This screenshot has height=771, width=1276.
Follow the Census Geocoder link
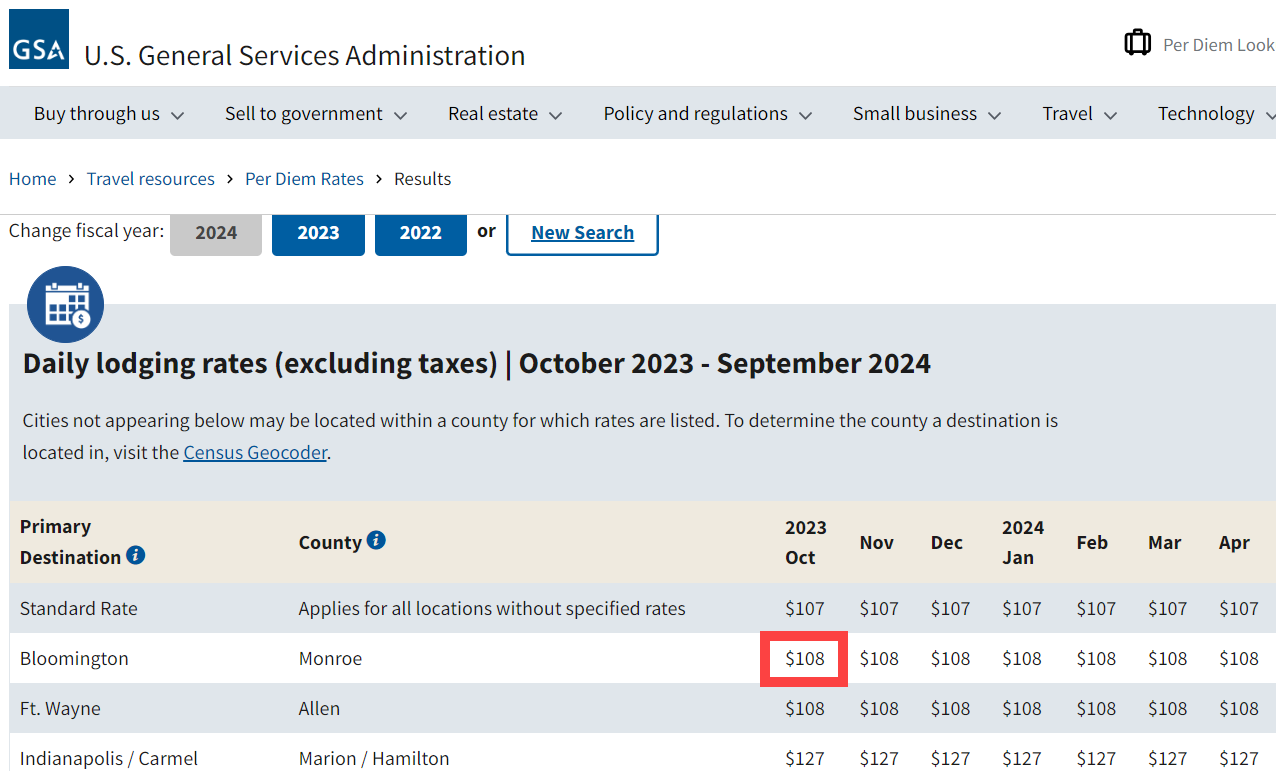(x=255, y=453)
